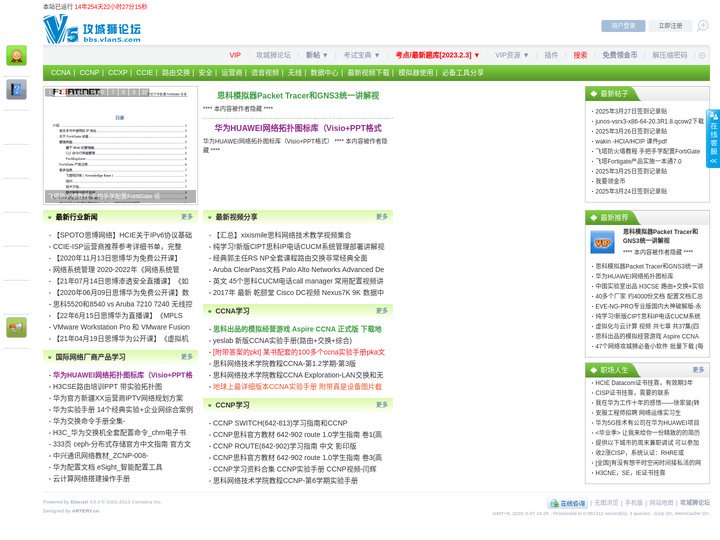720x540 pixels.
Task: Click the 无图浏览 footer link
Action: 606,503
